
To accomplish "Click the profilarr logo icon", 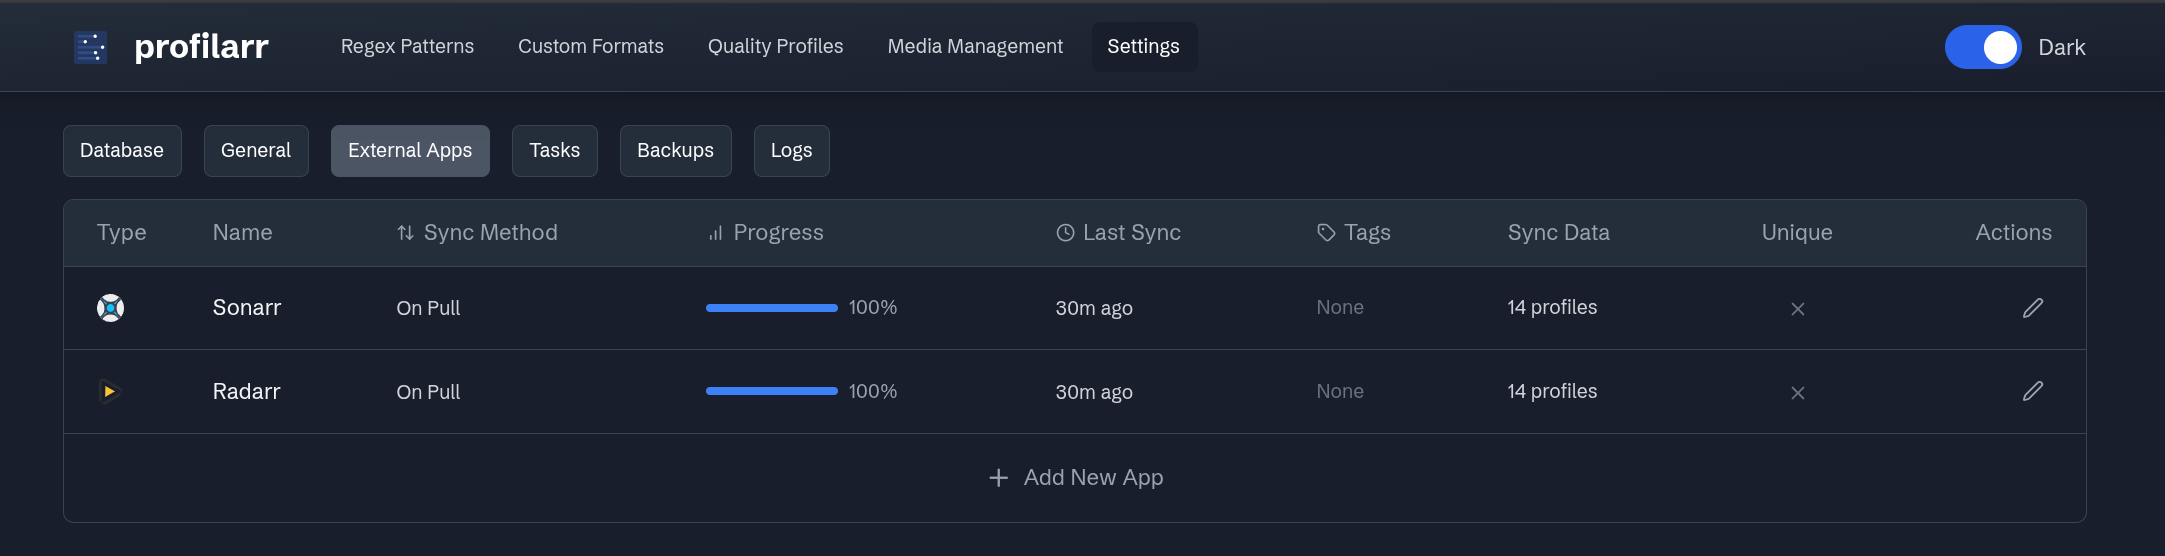I will click(91, 47).
